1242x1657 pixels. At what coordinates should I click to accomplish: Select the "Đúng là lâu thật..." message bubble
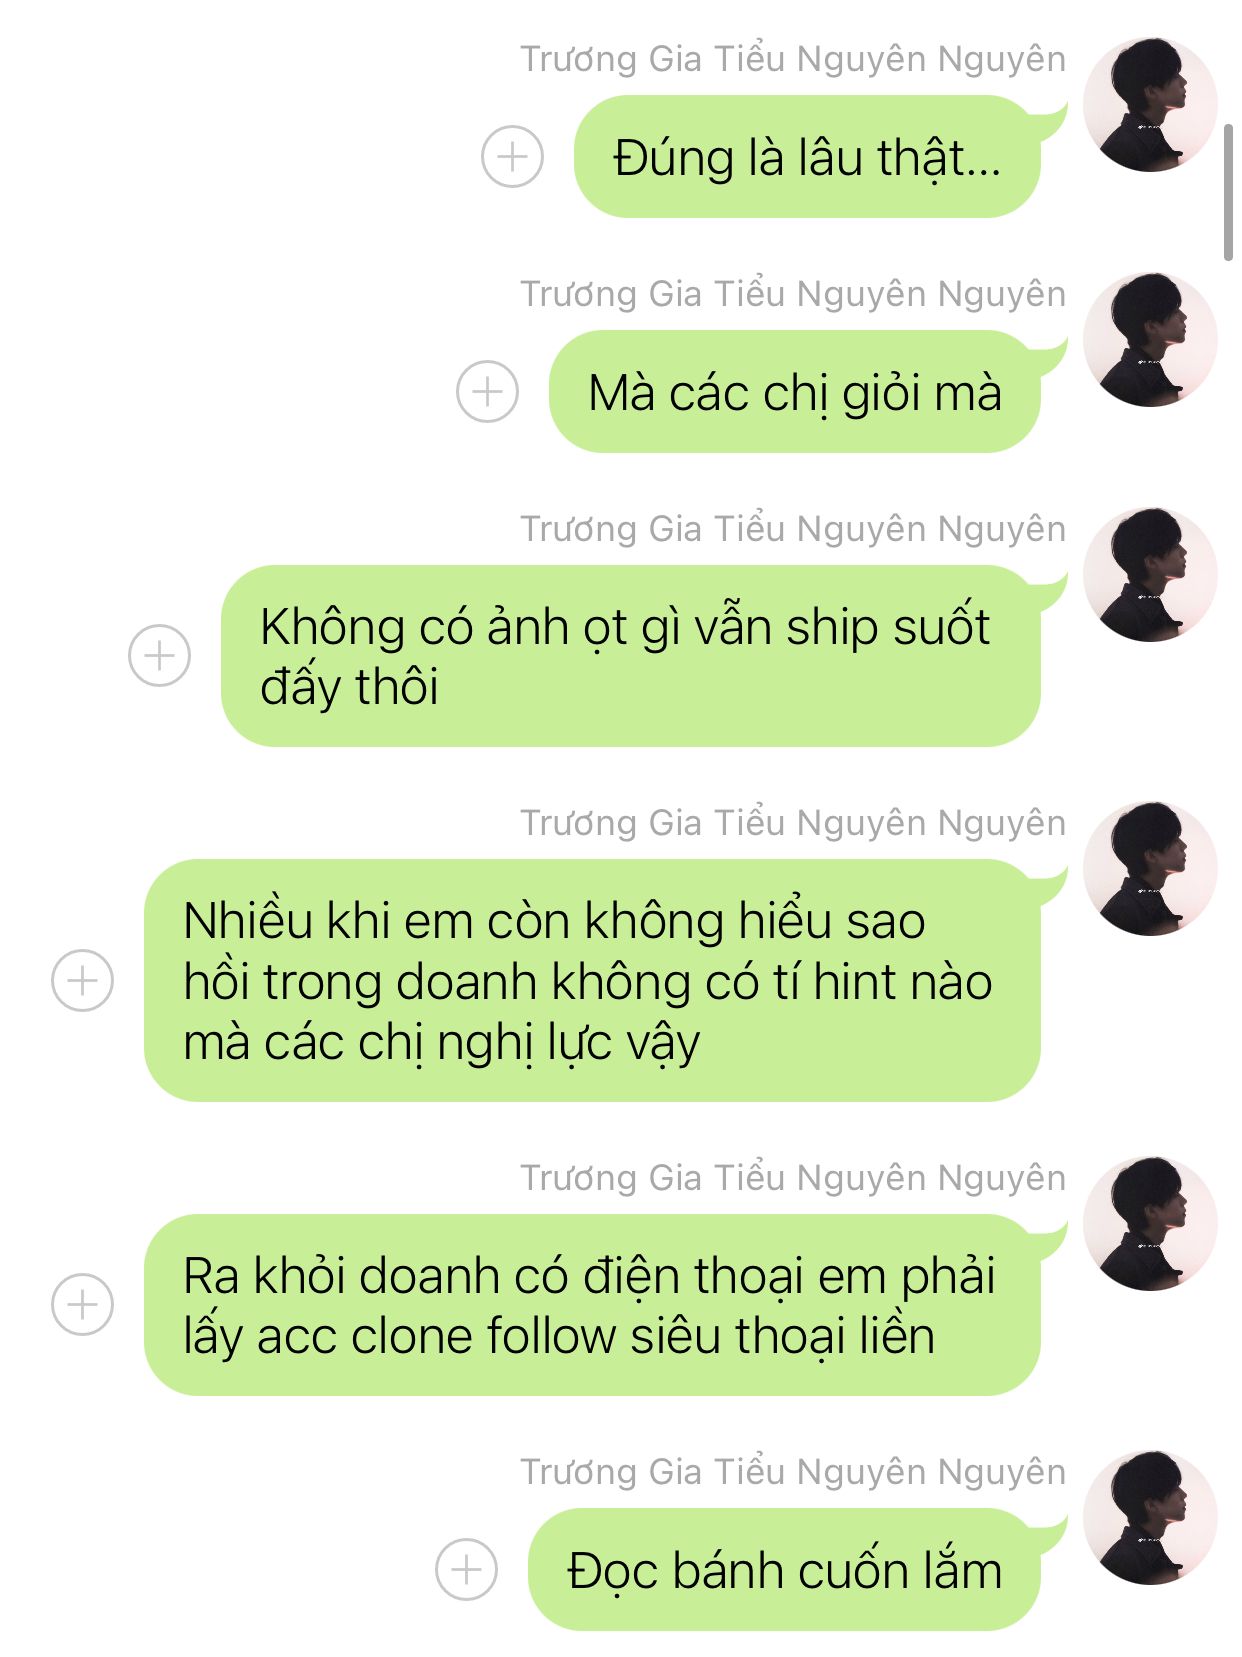click(808, 157)
